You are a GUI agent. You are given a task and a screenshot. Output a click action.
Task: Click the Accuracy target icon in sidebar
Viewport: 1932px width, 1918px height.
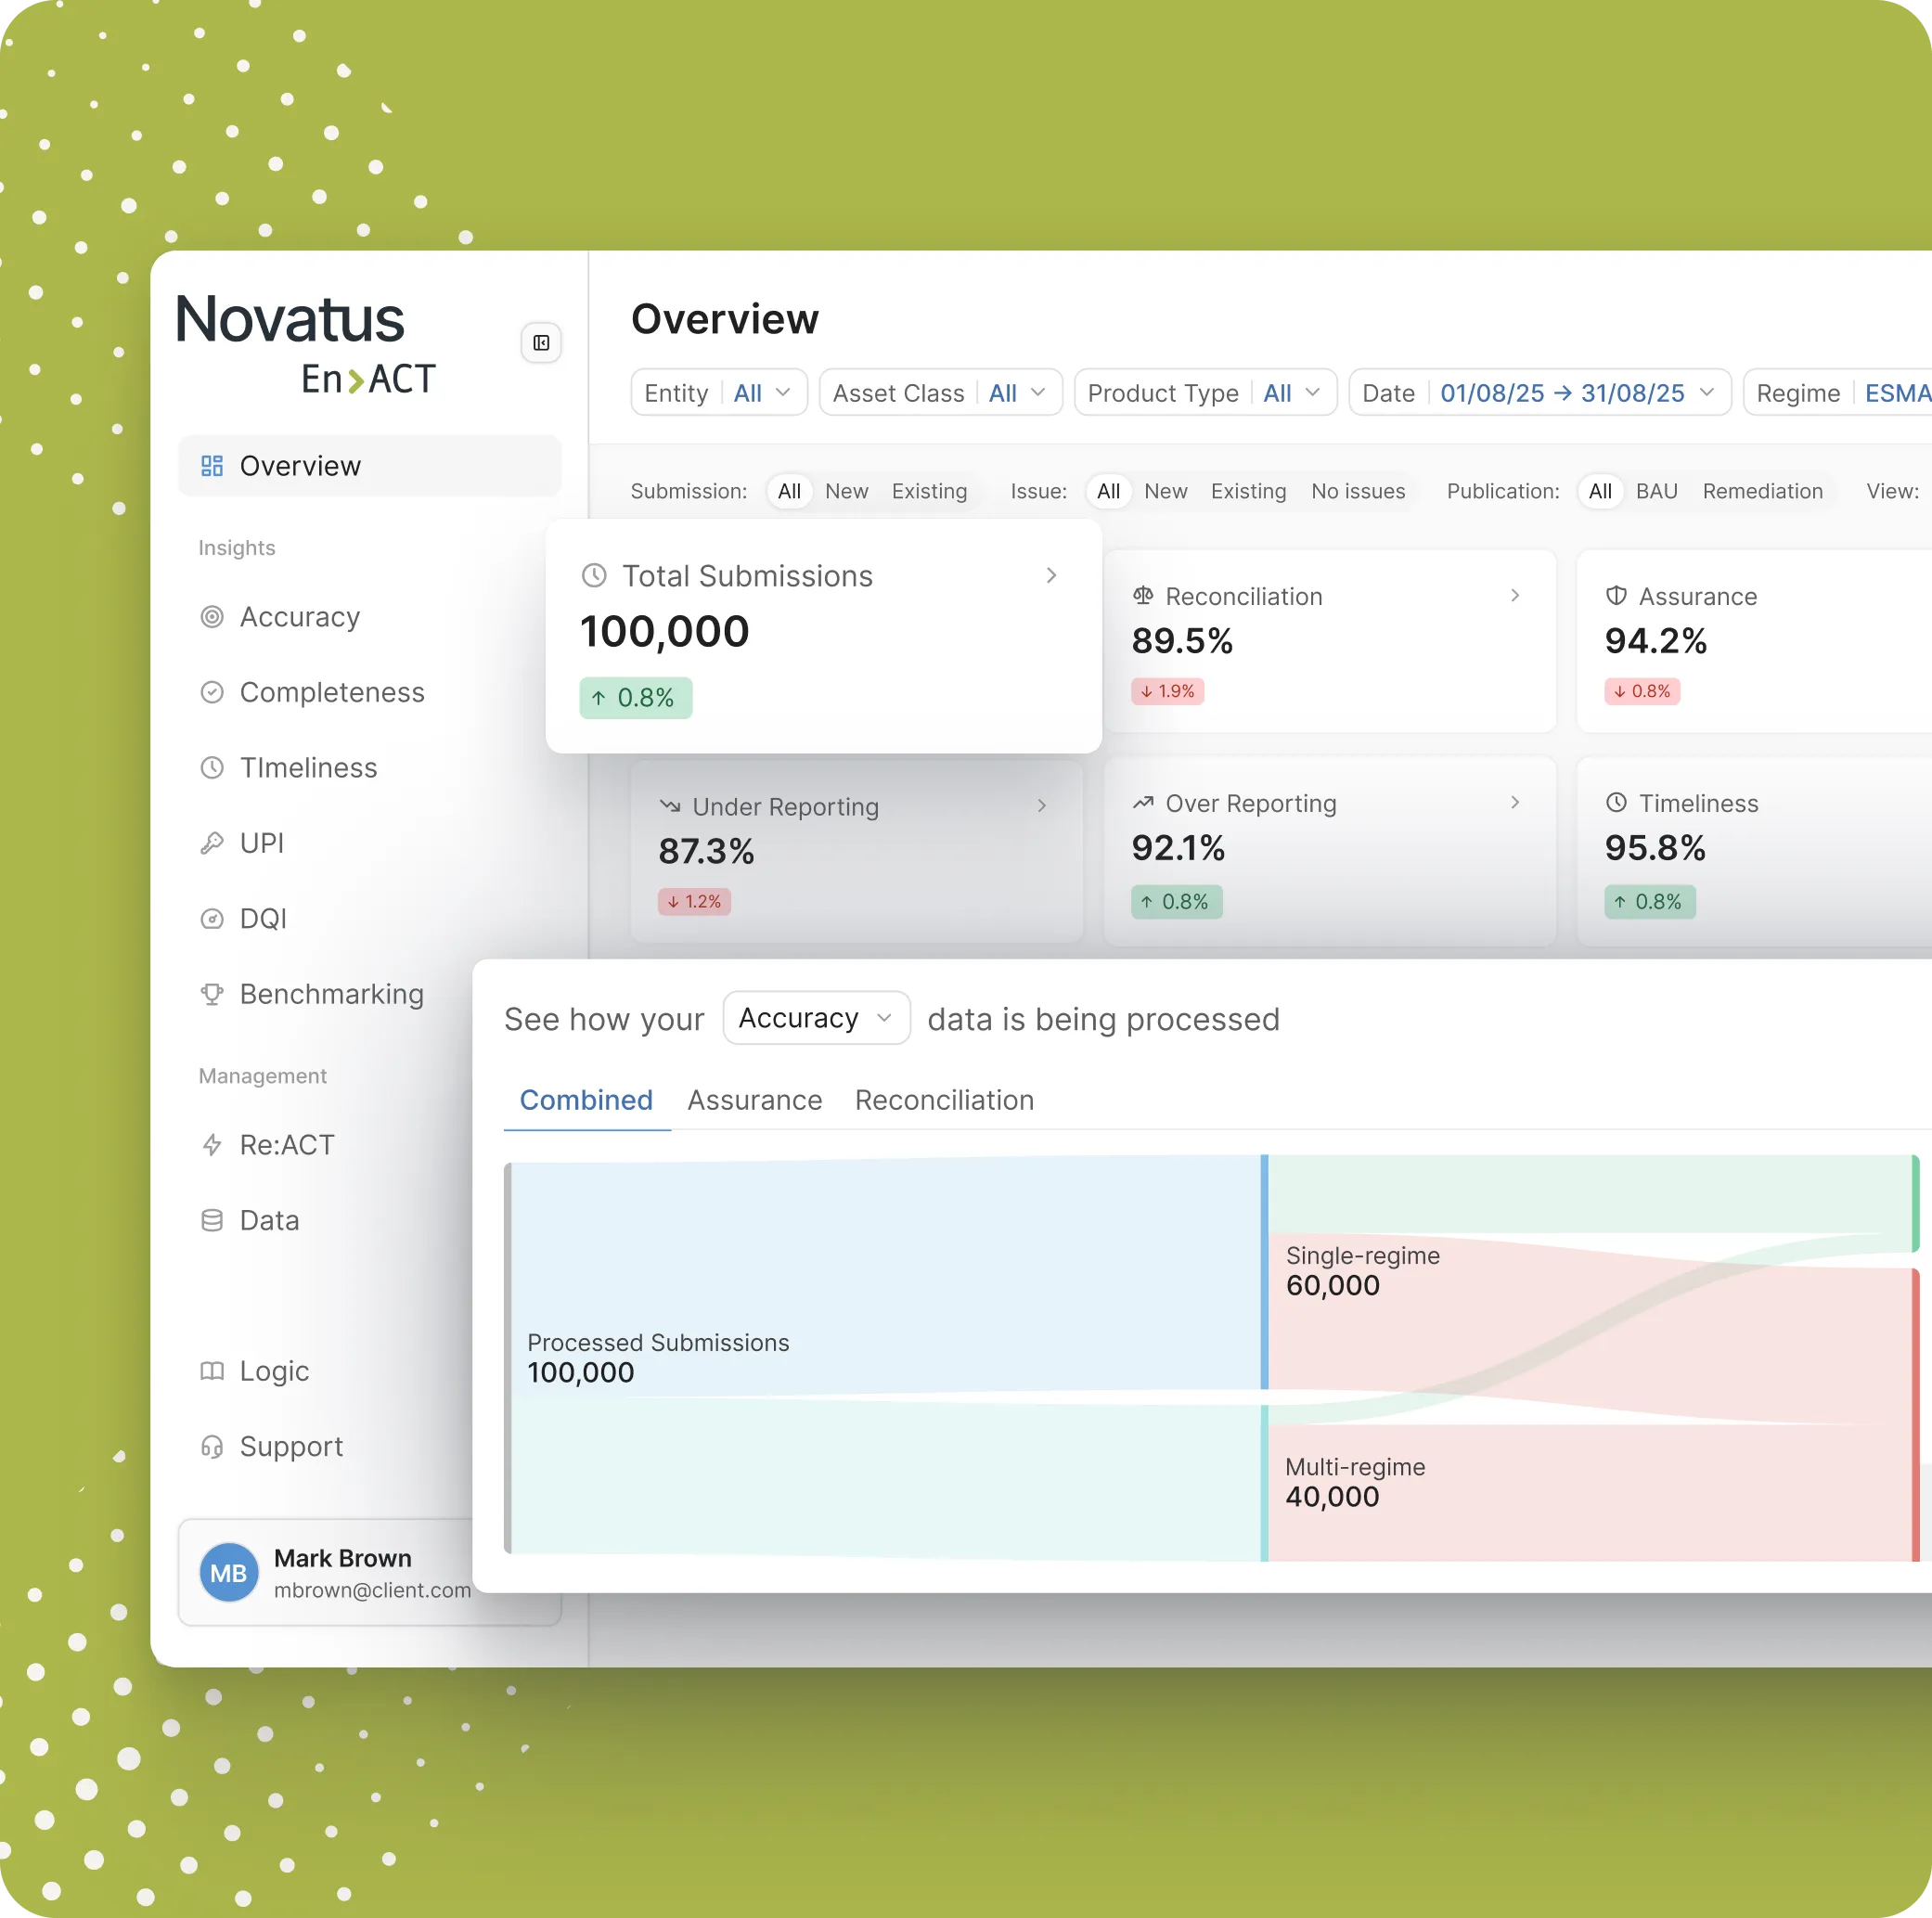pyautogui.click(x=212, y=617)
